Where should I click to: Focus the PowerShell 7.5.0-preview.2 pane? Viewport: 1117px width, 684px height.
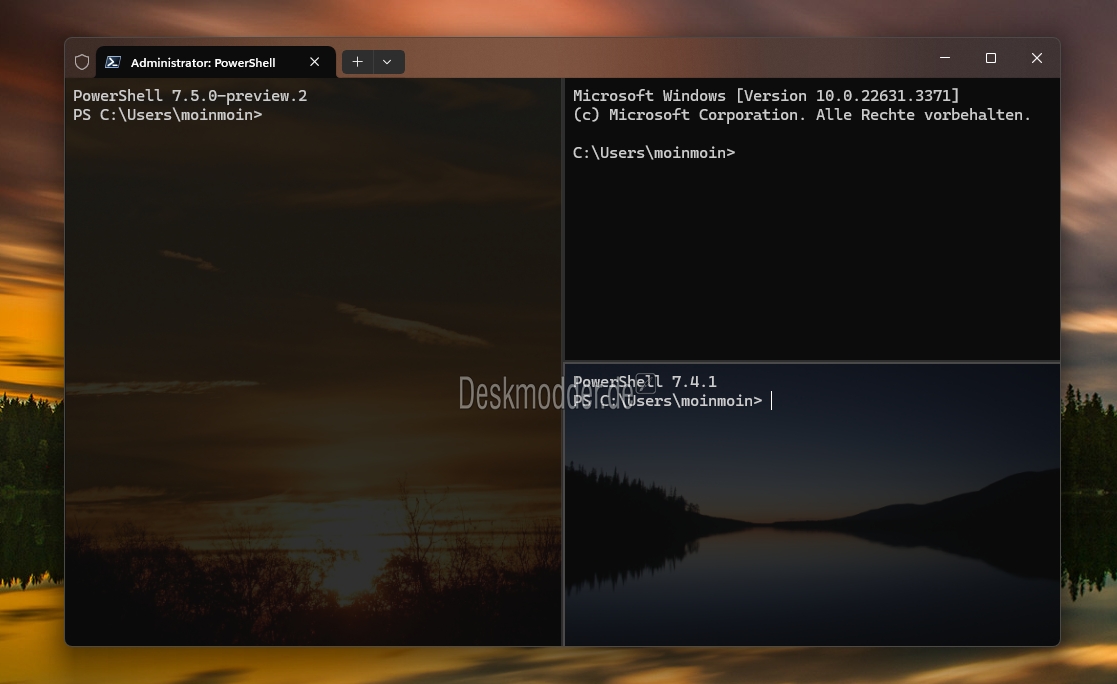click(313, 362)
